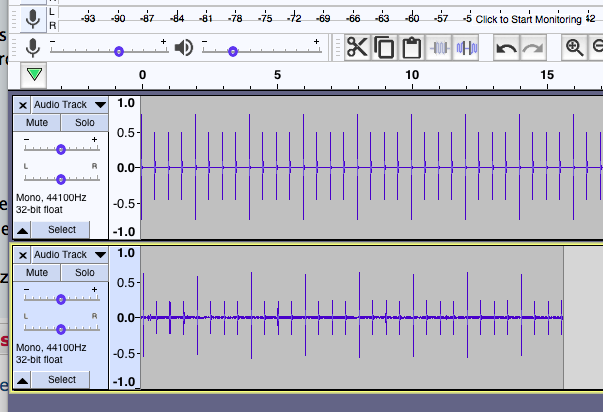Open second Audio Track dropdown menu
The height and width of the screenshot is (412, 603).
point(70,255)
